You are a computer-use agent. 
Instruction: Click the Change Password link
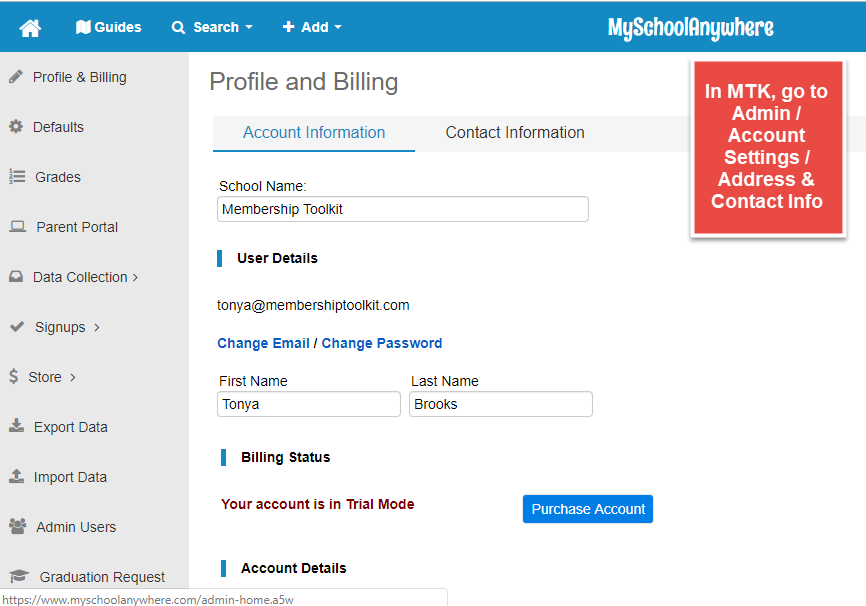pyautogui.click(x=382, y=344)
